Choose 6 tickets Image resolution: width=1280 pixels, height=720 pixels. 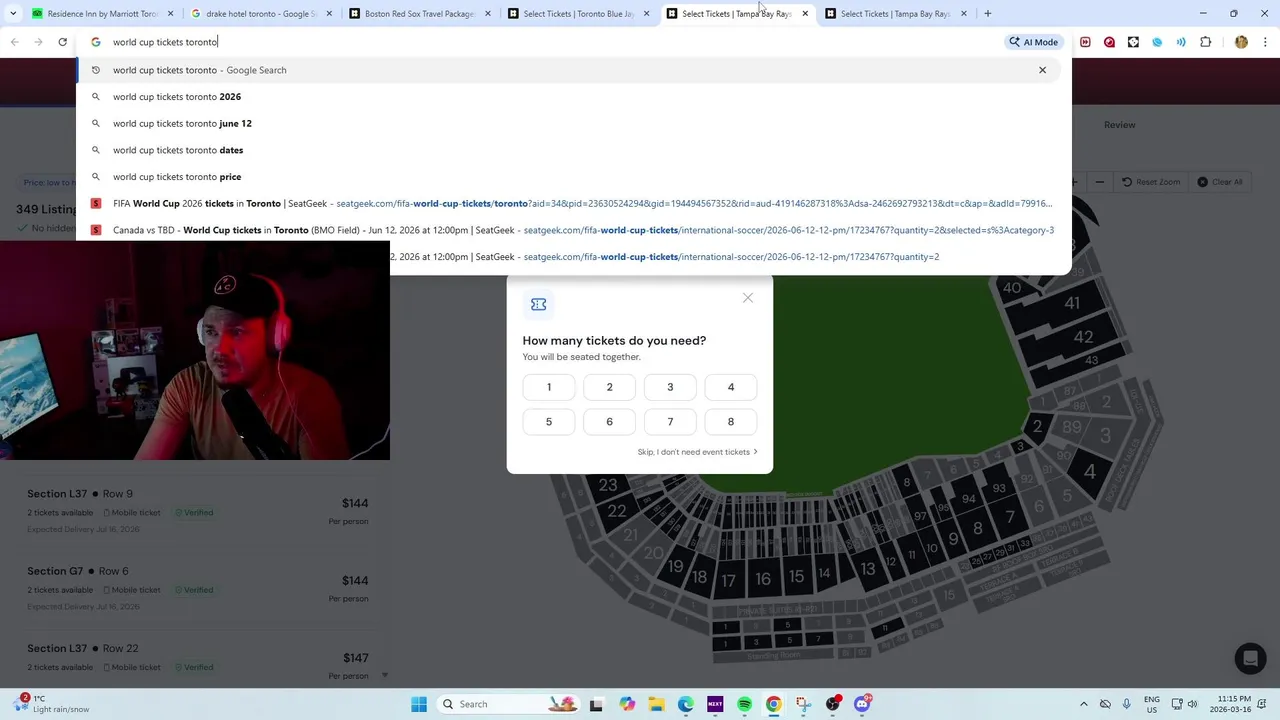click(609, 422)
